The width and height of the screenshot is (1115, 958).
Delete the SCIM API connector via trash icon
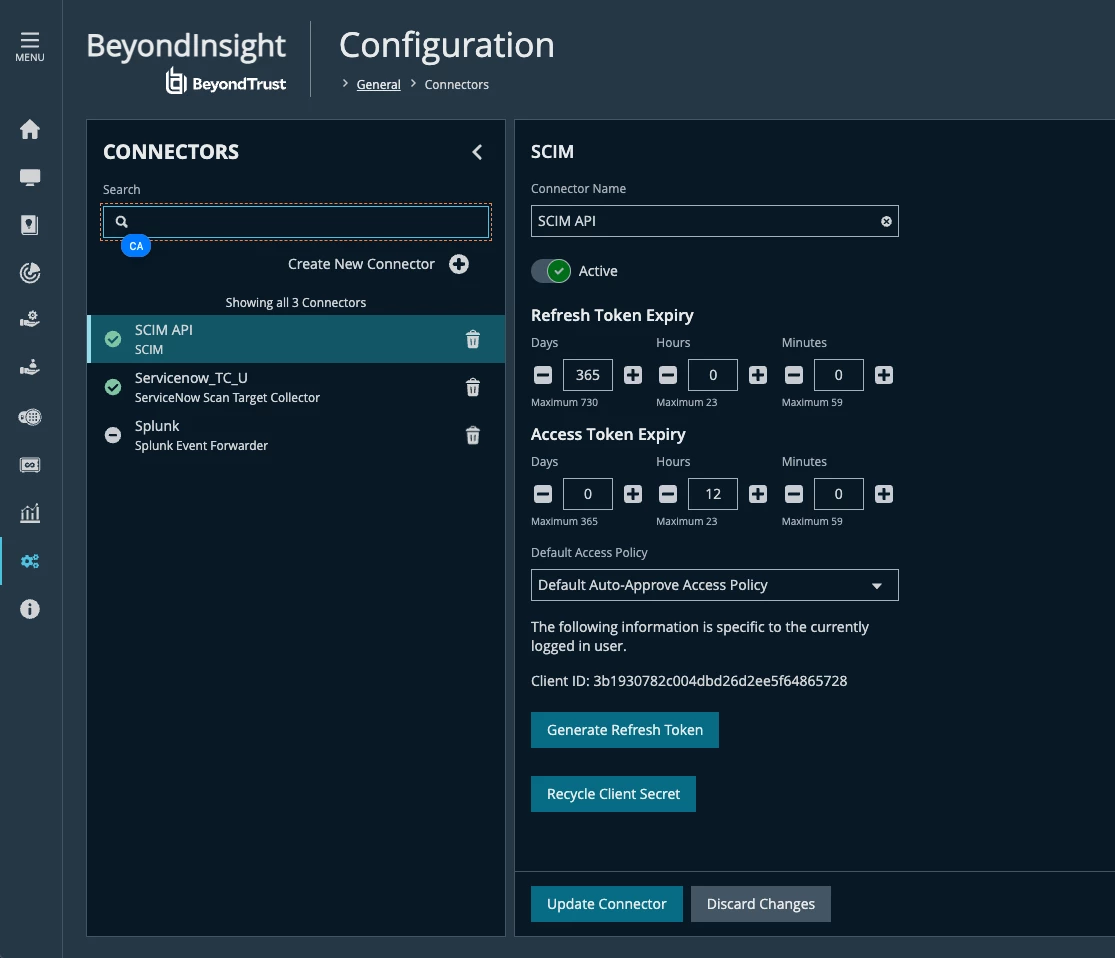point(472,339)
